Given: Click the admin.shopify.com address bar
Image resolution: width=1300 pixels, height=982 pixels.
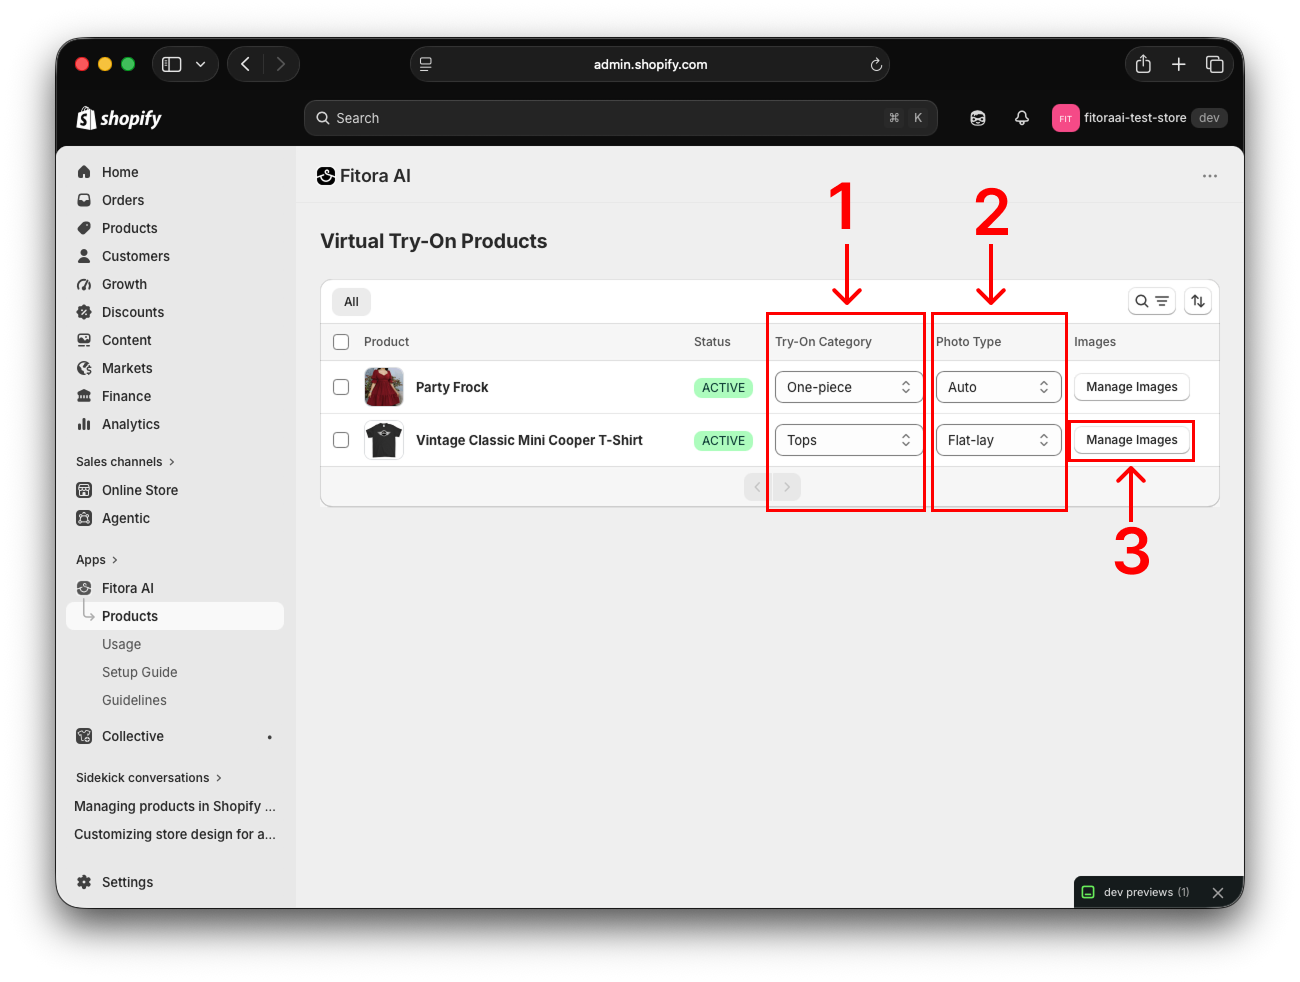Looking at the screenshot, I should point(650,64).
